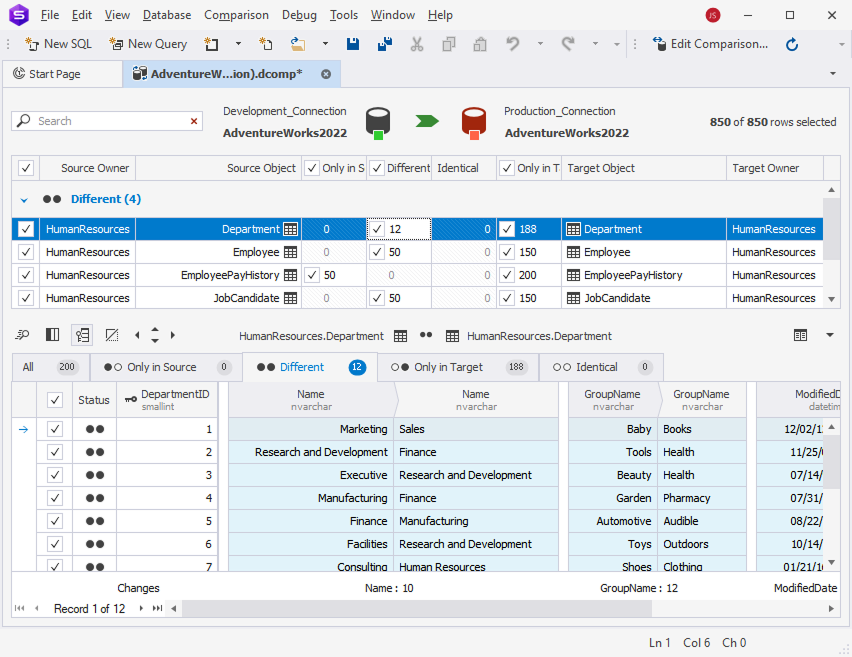This screenshot has height=657, width=852.
Task: Clear the search field with red X
Action: tap(194, 121)
